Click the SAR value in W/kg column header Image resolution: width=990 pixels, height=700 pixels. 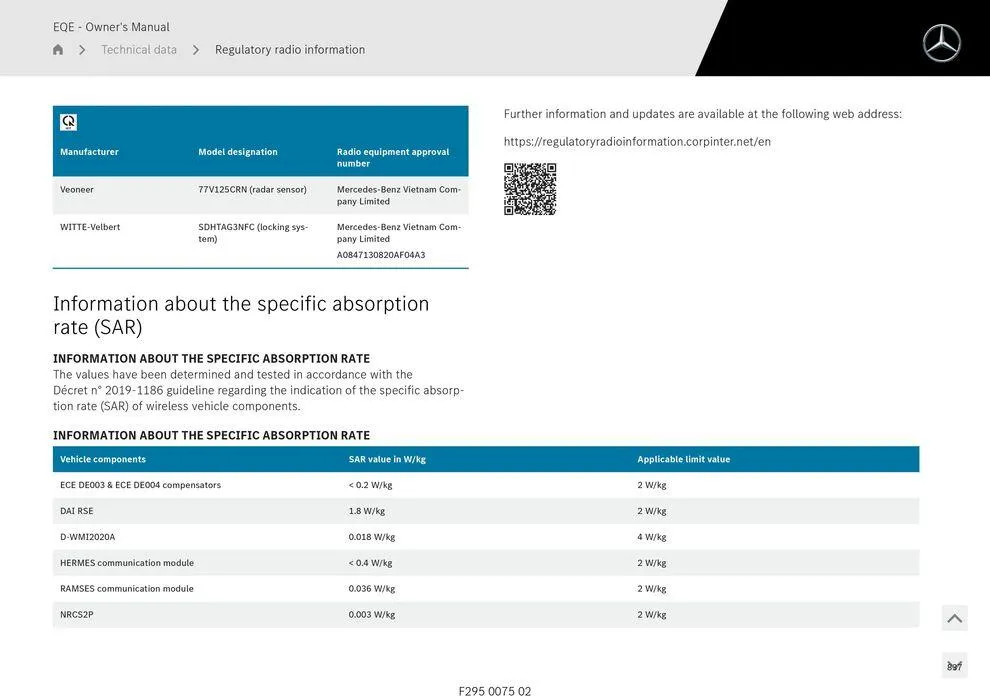[x=385, y=458]
